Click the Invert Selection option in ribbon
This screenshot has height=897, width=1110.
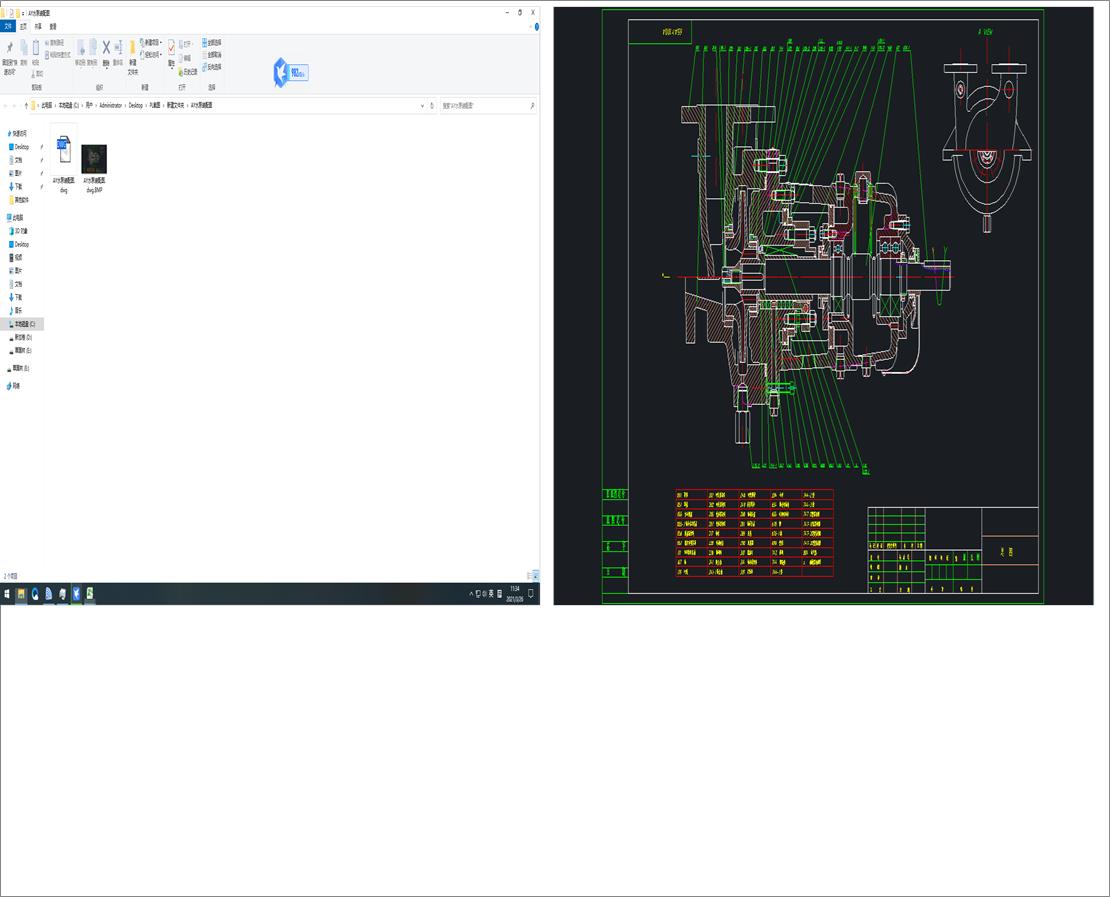click(x=211, y=67)
